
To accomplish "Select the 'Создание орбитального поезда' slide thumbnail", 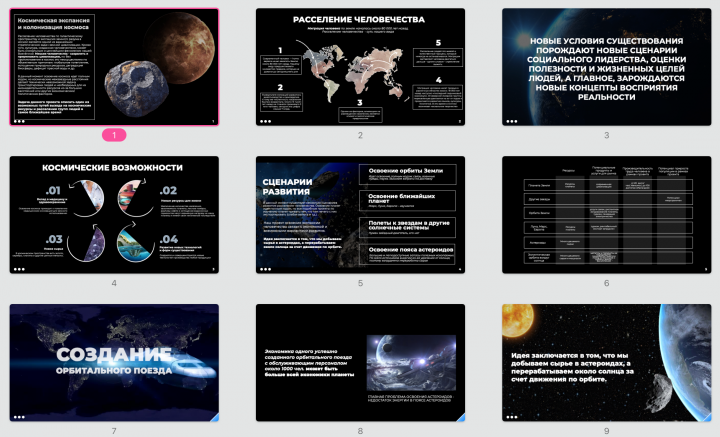I will (x=114, y=363).
